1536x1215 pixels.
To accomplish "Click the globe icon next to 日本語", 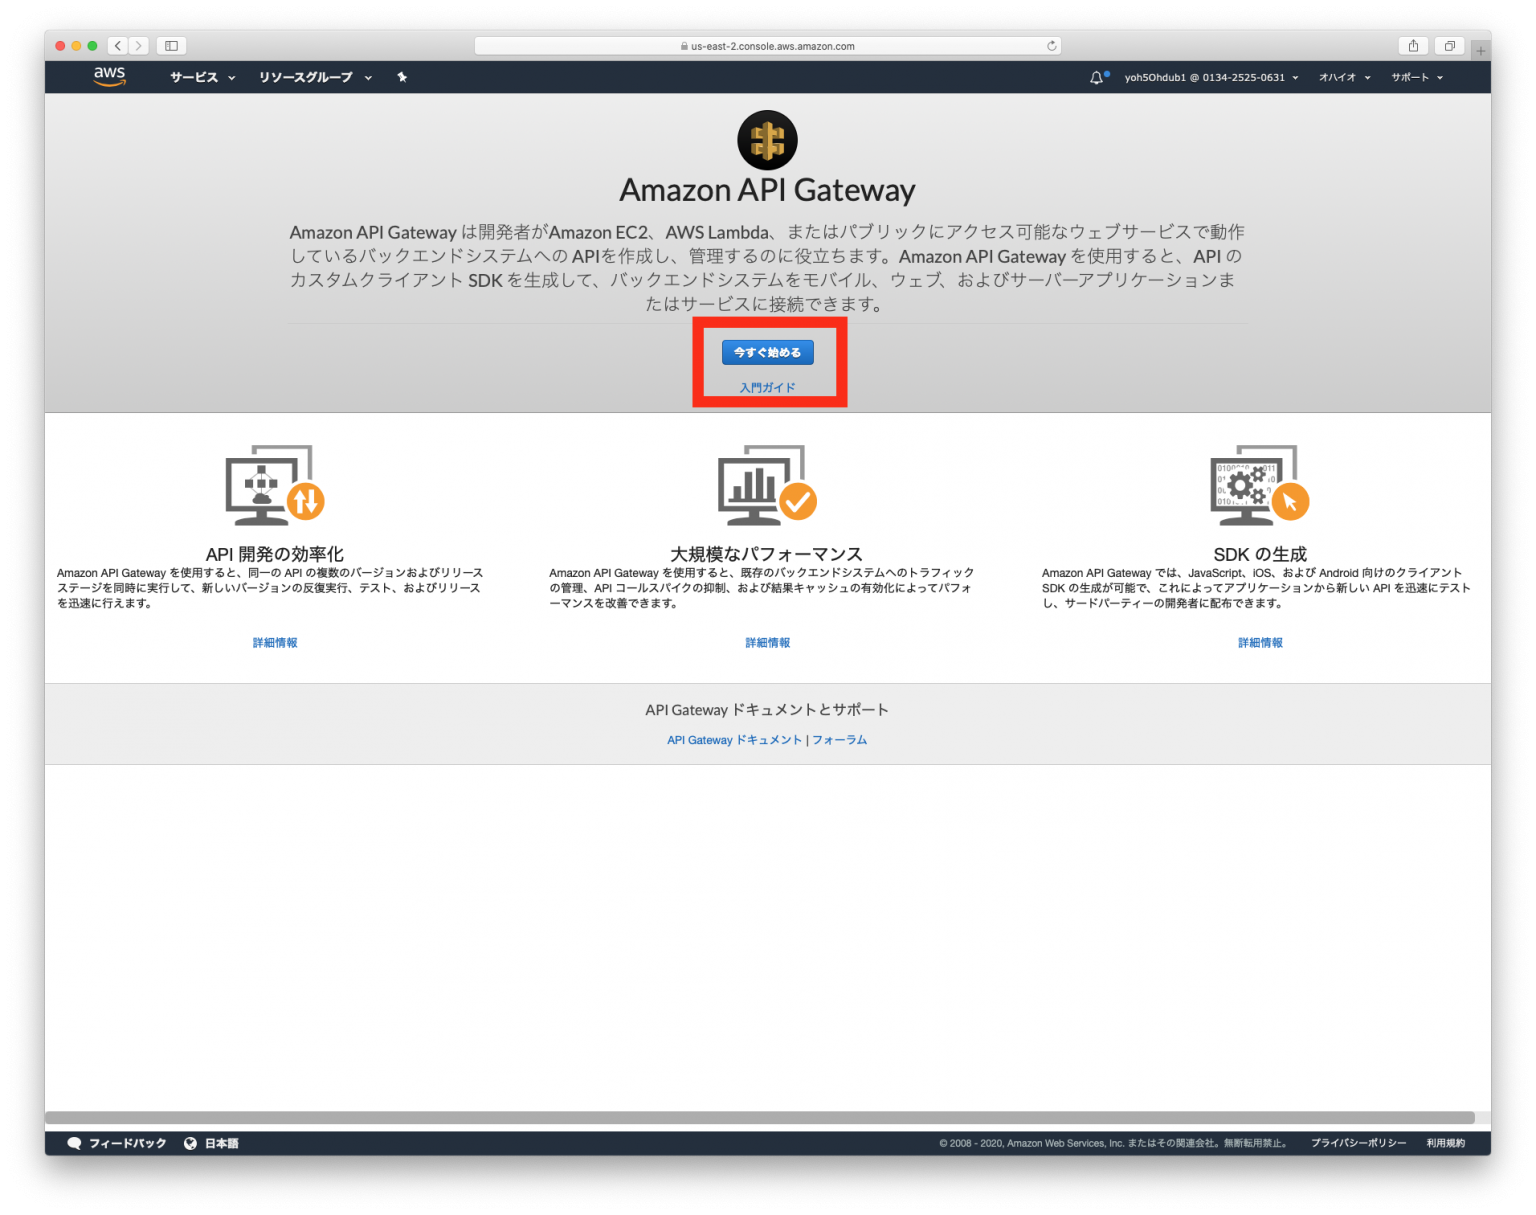I will tap(190, 1143).
